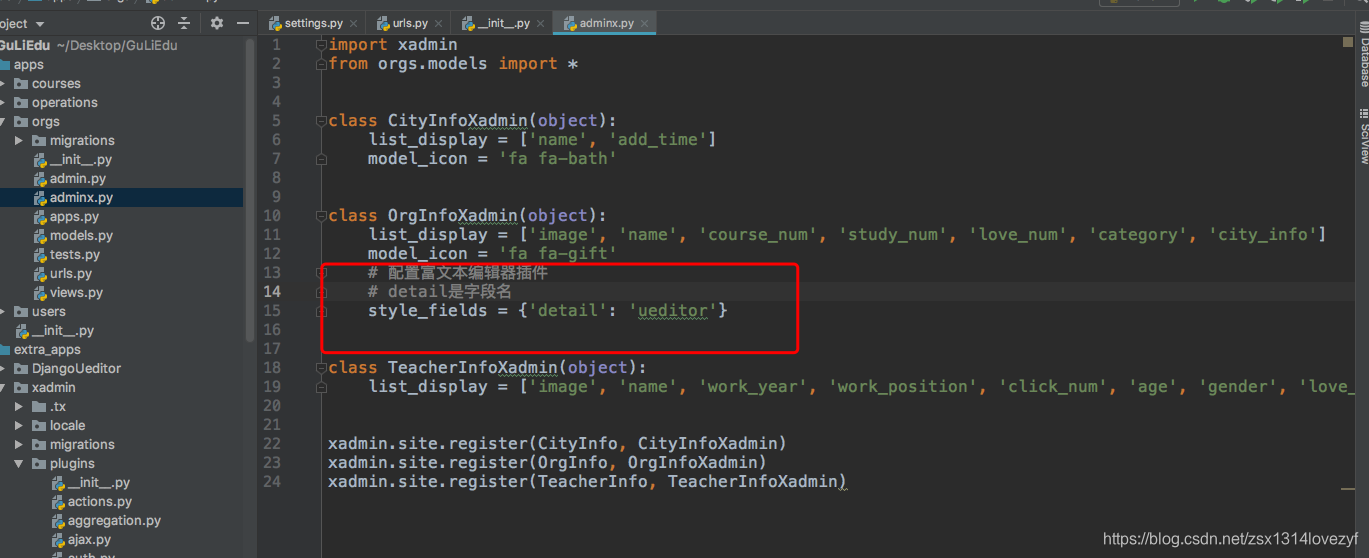Image resolution: width=1369 pixels, height=558 pixels.
Task: Select the adminx.py tab
Action: point(606,23)
